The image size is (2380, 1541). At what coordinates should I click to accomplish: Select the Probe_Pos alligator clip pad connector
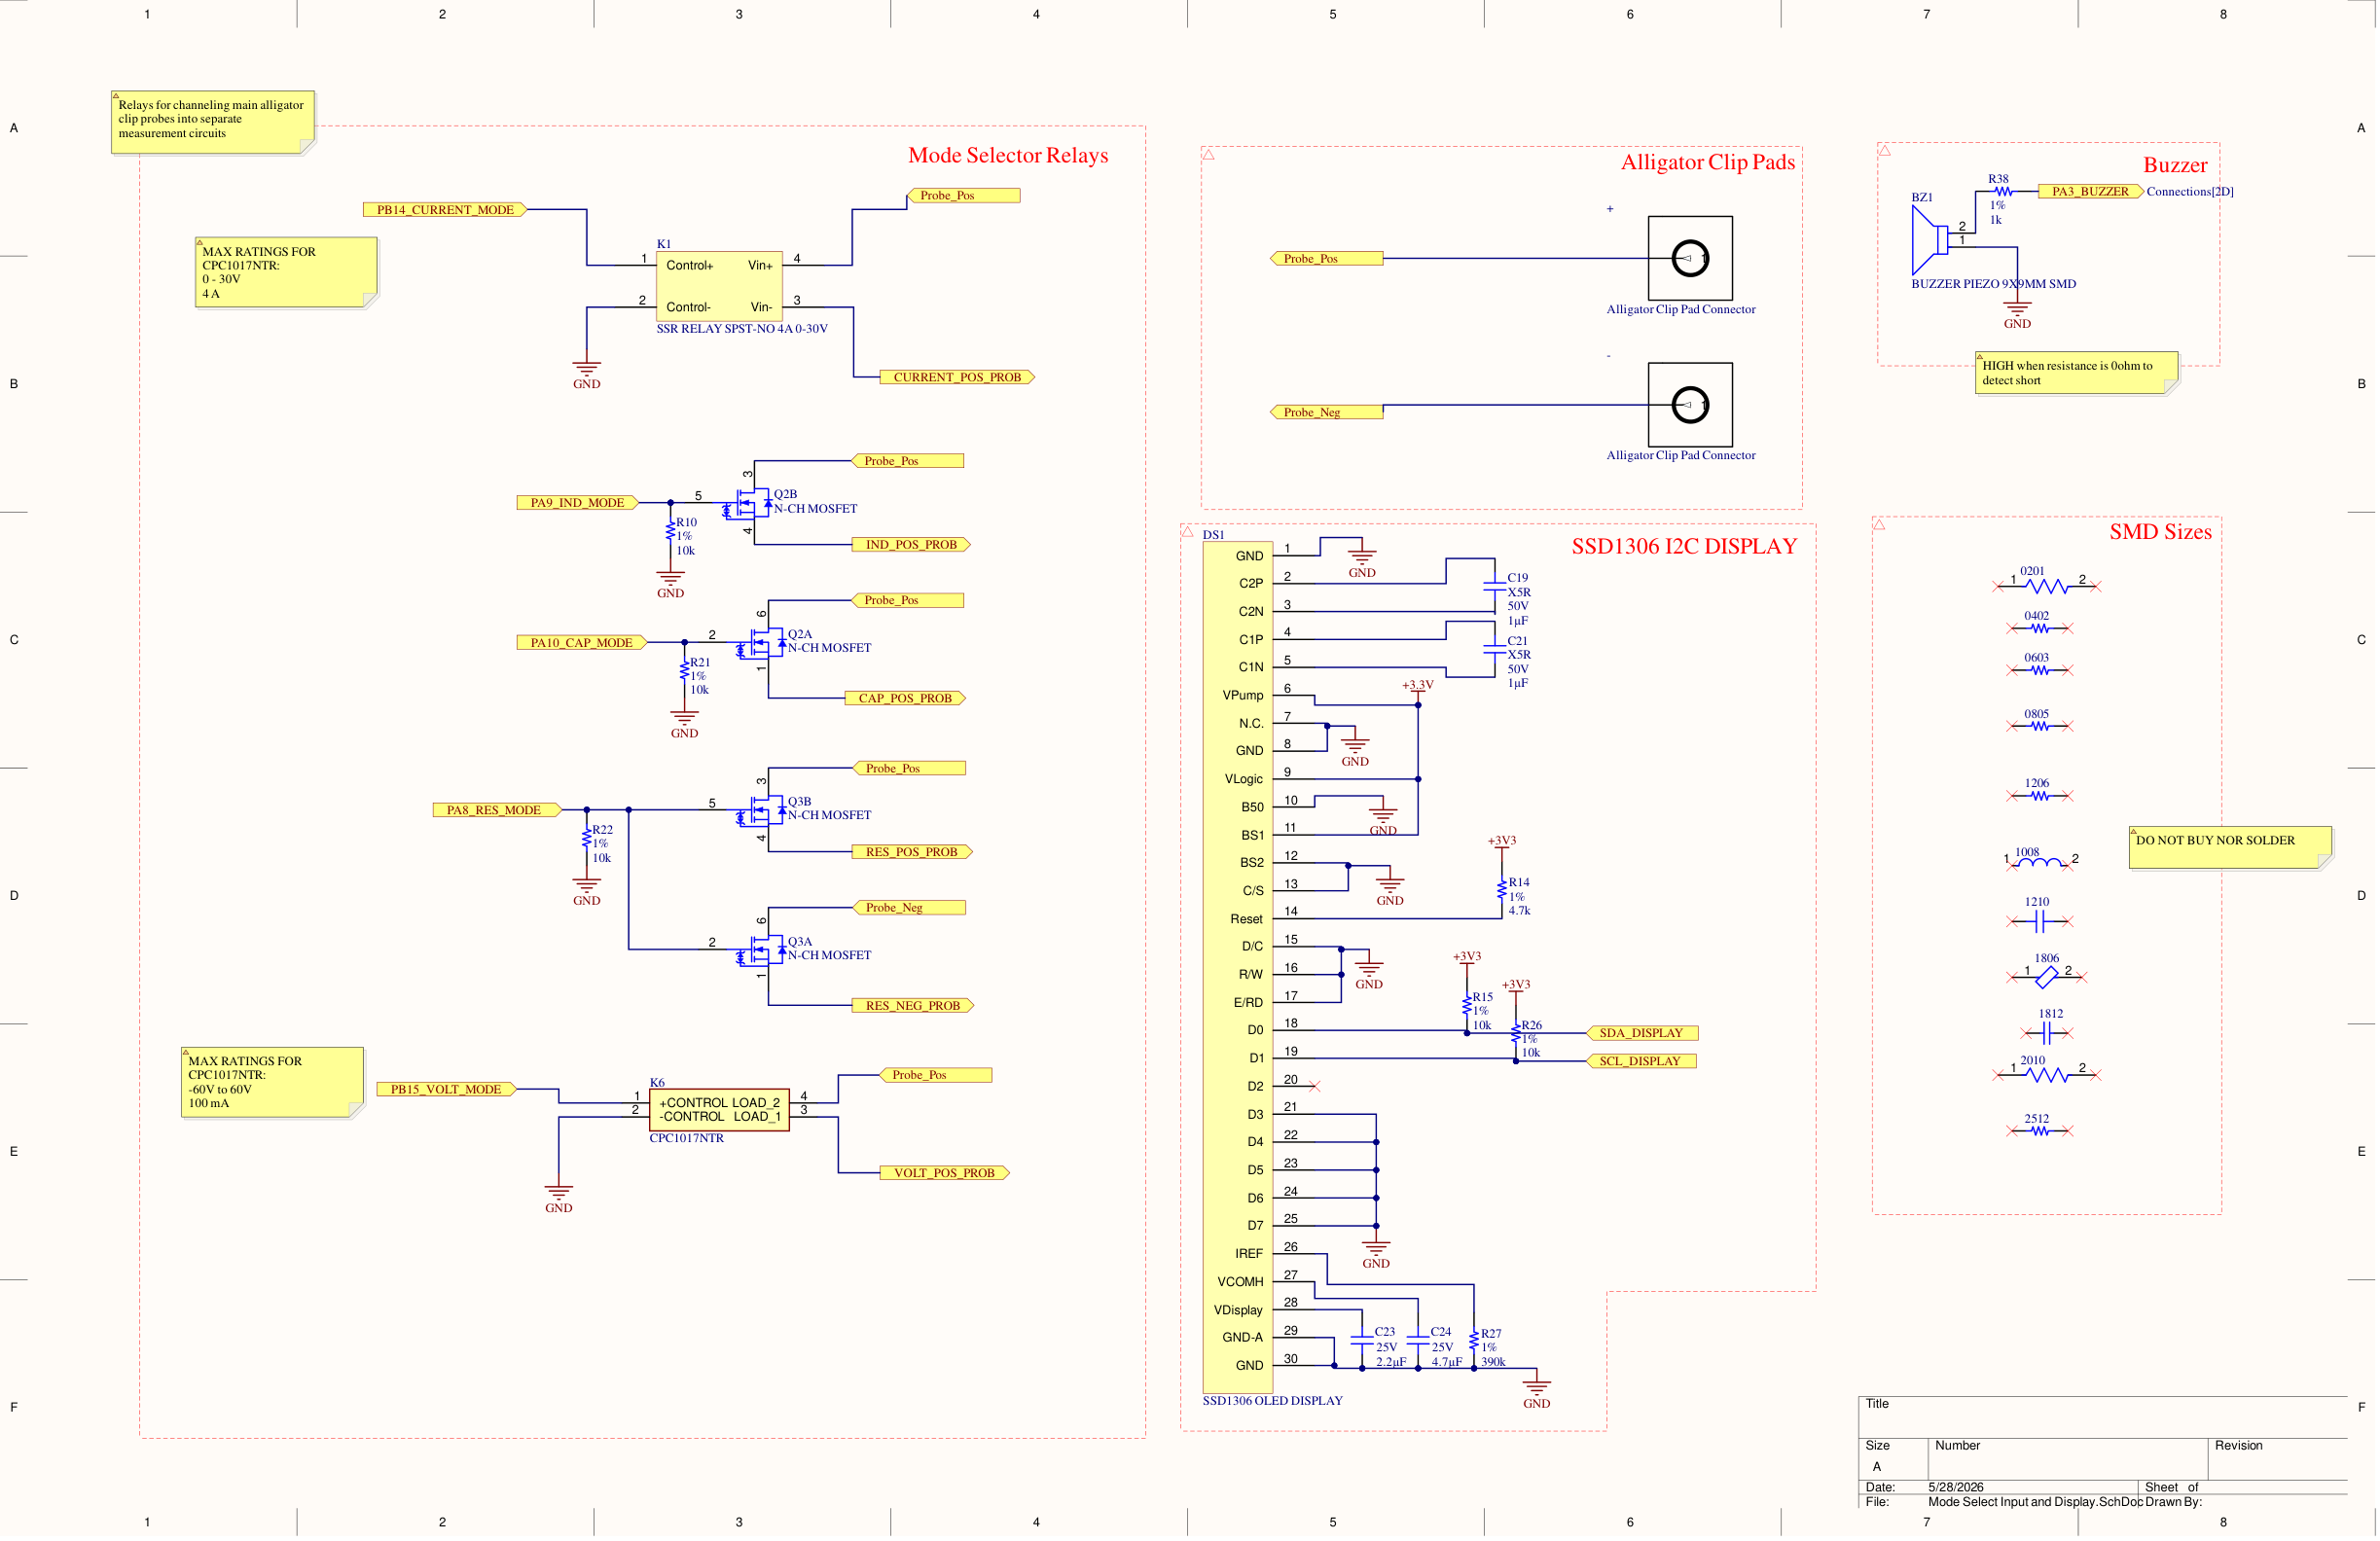[1690, 258]
